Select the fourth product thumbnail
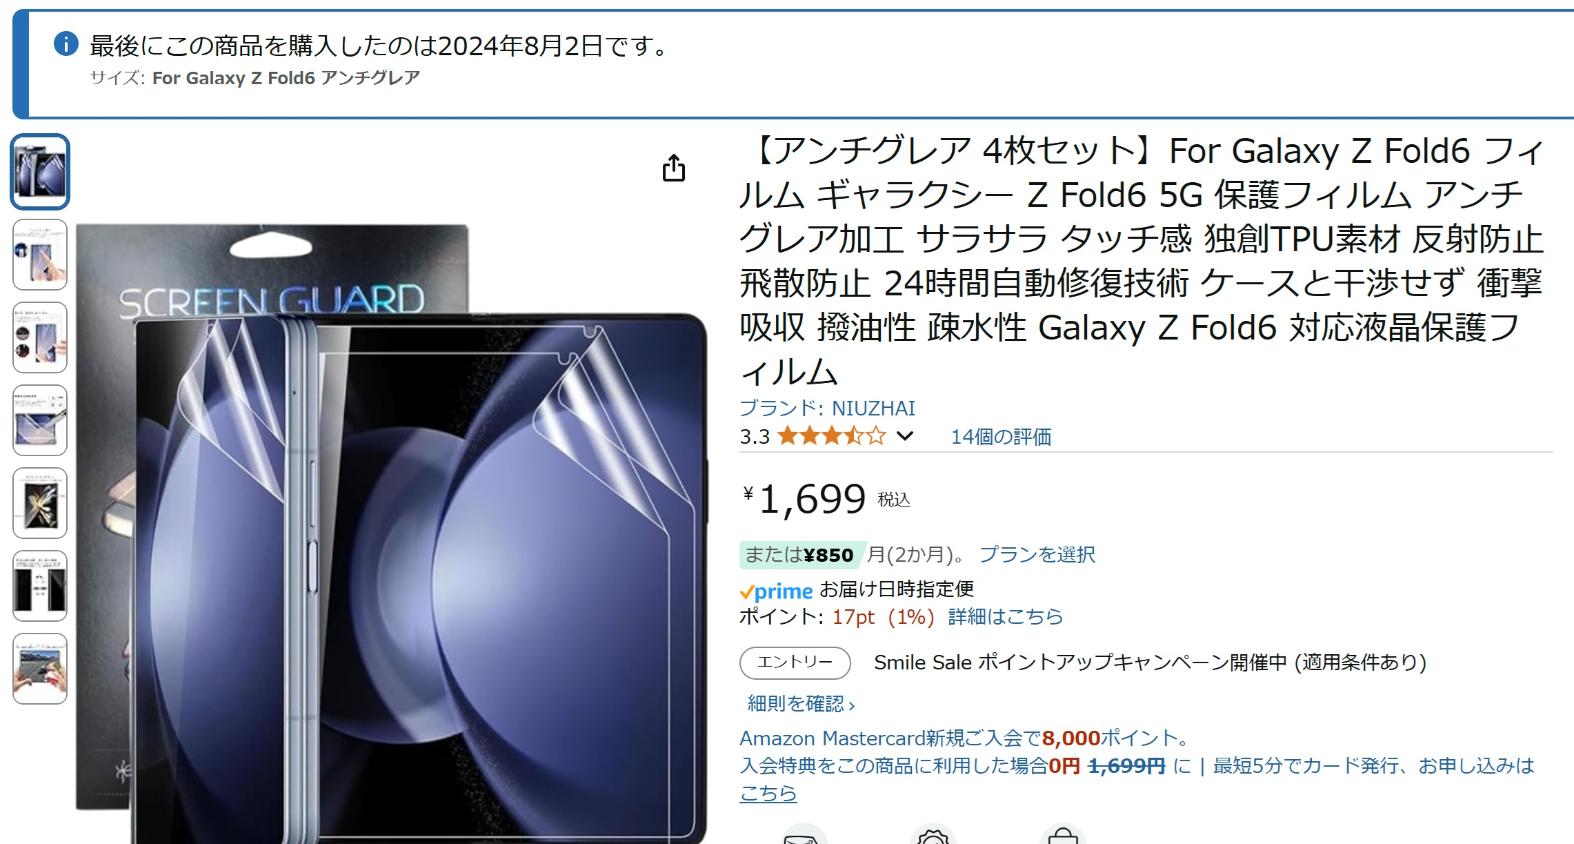This screenshot has height=844, width=1574. point(40,420)
